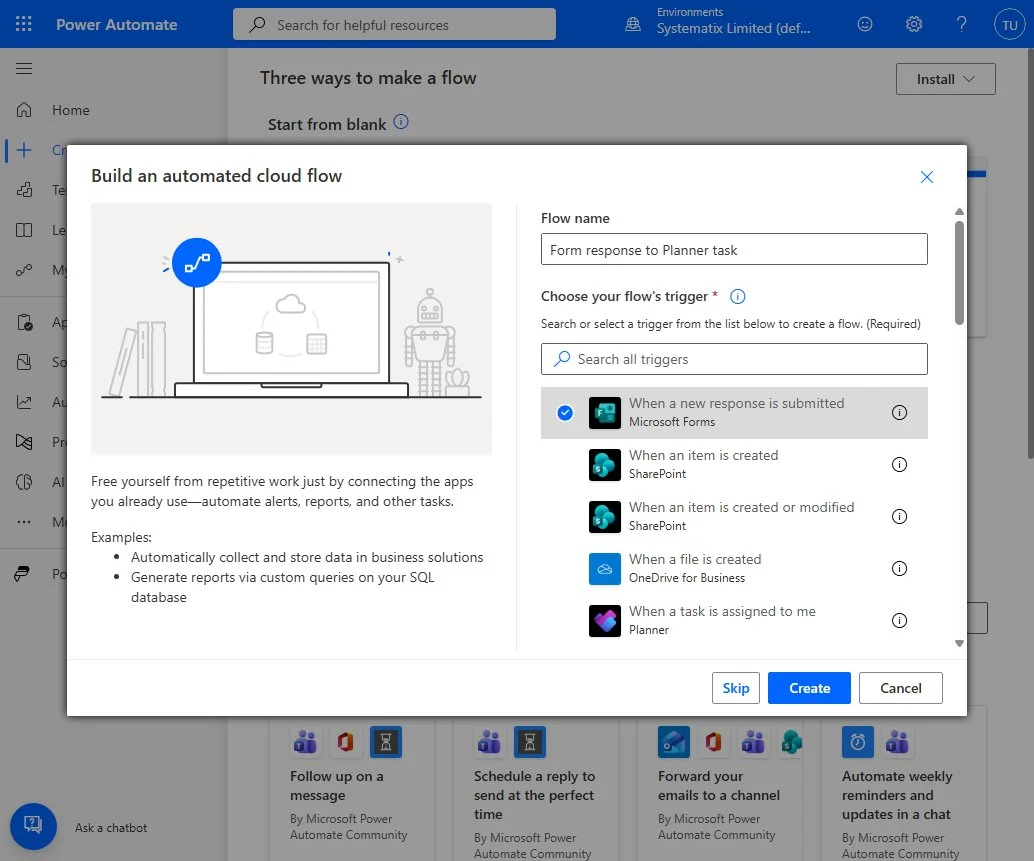Open the Help question mark icon
The image size is (1034, 861).
[x=961, y=24]
